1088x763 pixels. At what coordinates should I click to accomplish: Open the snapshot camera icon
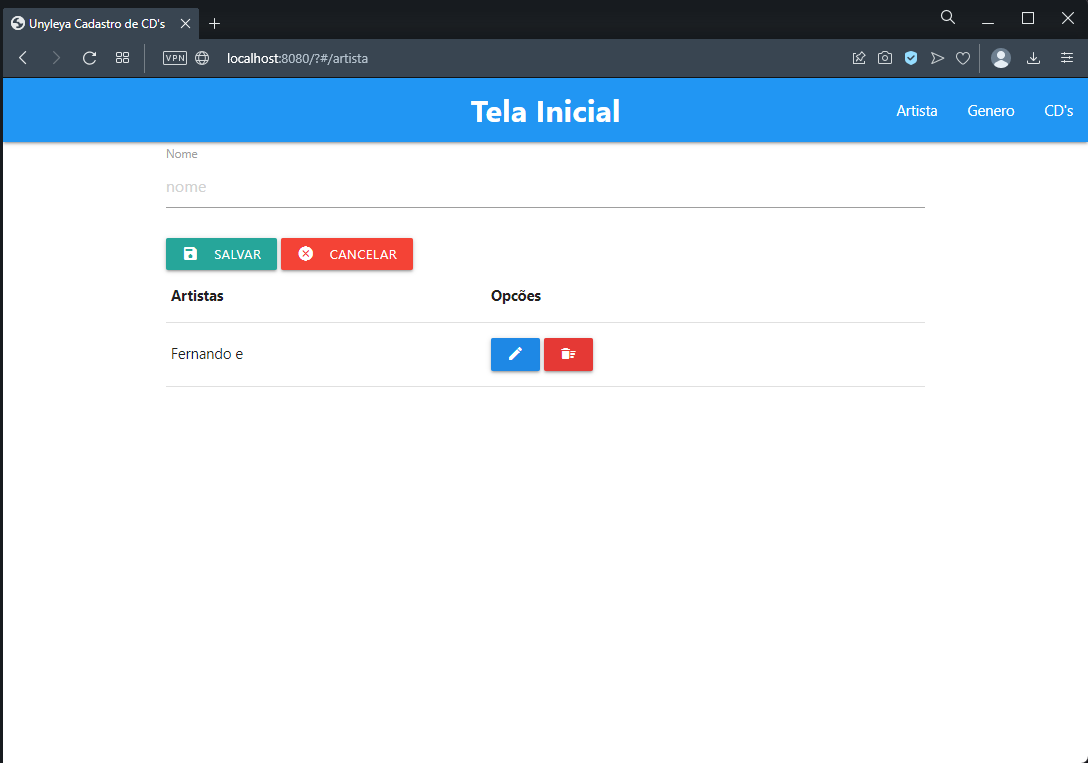pyautogui.click(x=885, y=59)
